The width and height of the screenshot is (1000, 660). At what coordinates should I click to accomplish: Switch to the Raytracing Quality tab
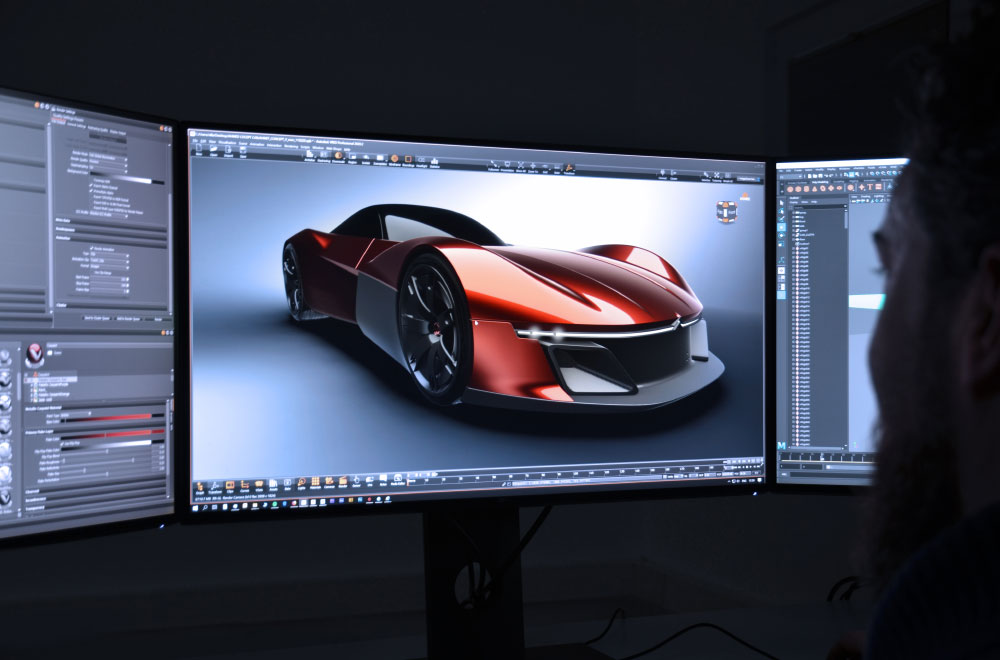click(98, 128)
